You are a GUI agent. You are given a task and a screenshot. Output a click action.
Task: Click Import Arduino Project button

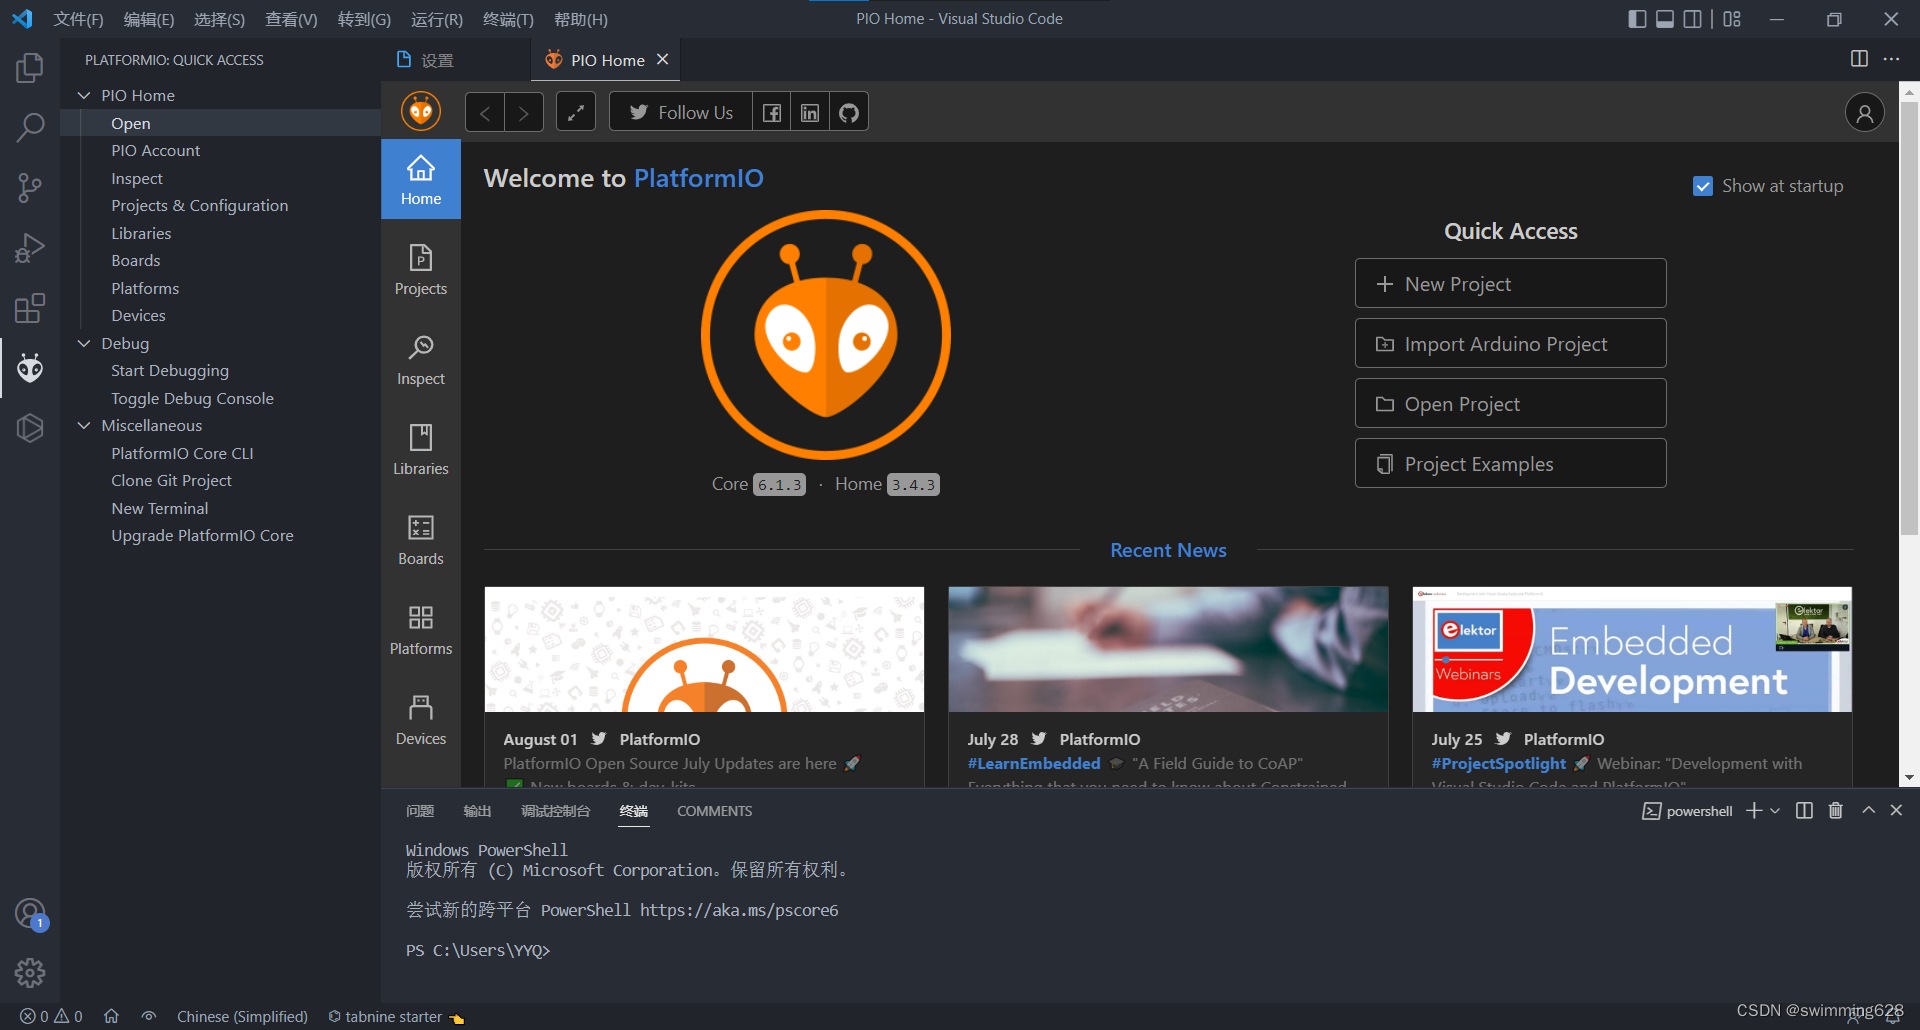pyautogui.click(x=1510, y=344)
